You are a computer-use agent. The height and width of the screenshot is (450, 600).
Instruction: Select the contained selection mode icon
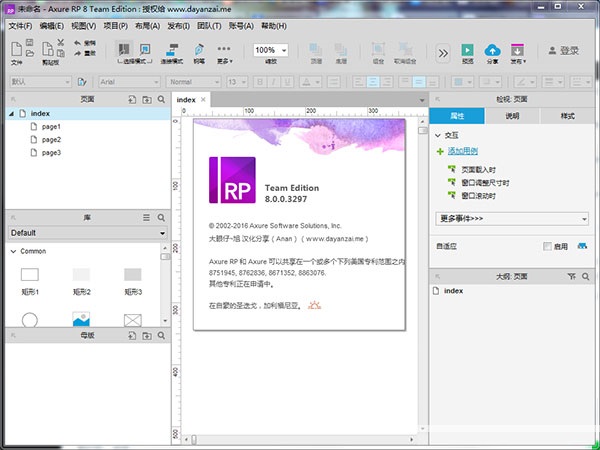tap(145, 49)
